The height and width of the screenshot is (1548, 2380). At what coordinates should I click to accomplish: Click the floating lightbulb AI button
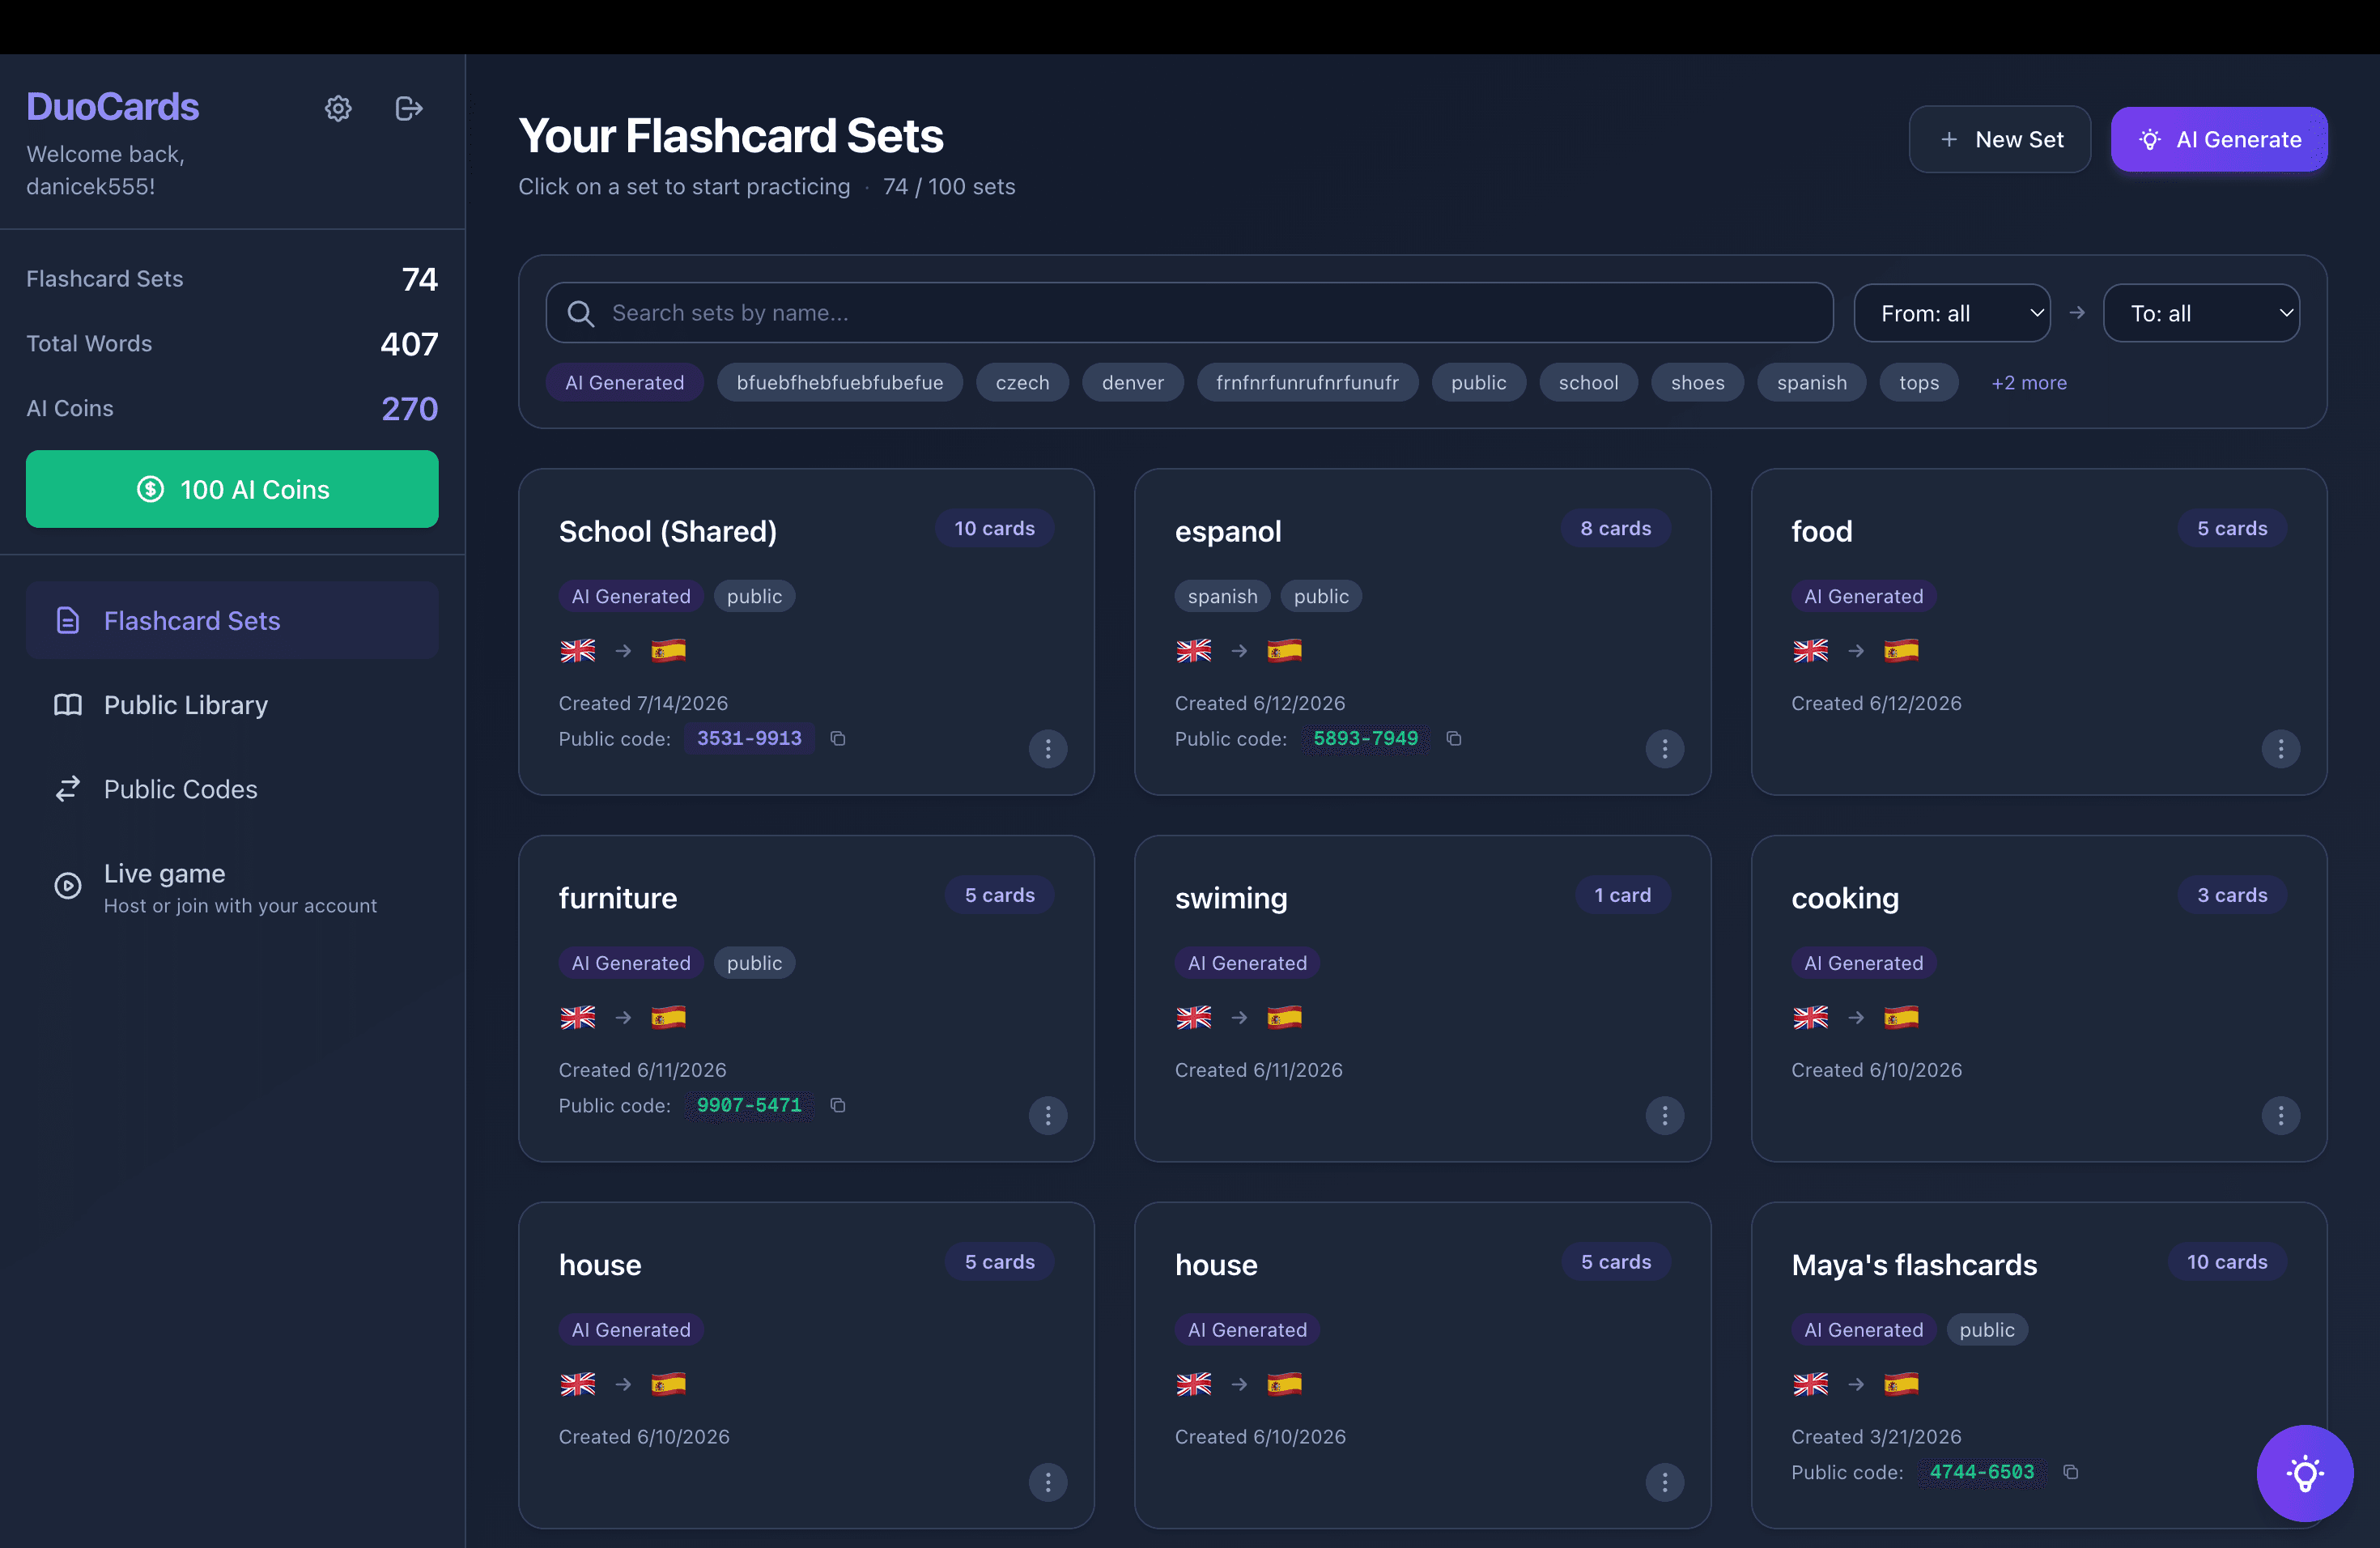pyautogui.click(x=2305, y=1473)
